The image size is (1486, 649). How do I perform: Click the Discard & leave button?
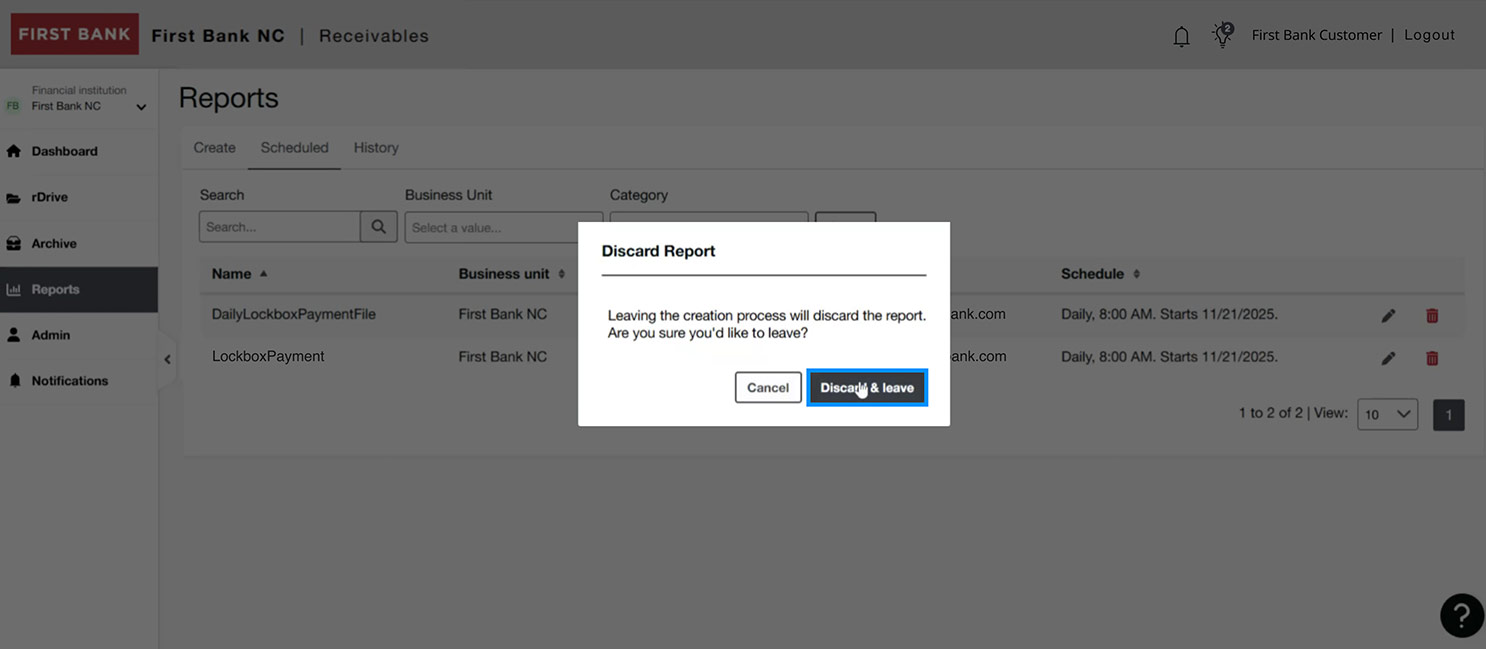(x=866, y=387)
